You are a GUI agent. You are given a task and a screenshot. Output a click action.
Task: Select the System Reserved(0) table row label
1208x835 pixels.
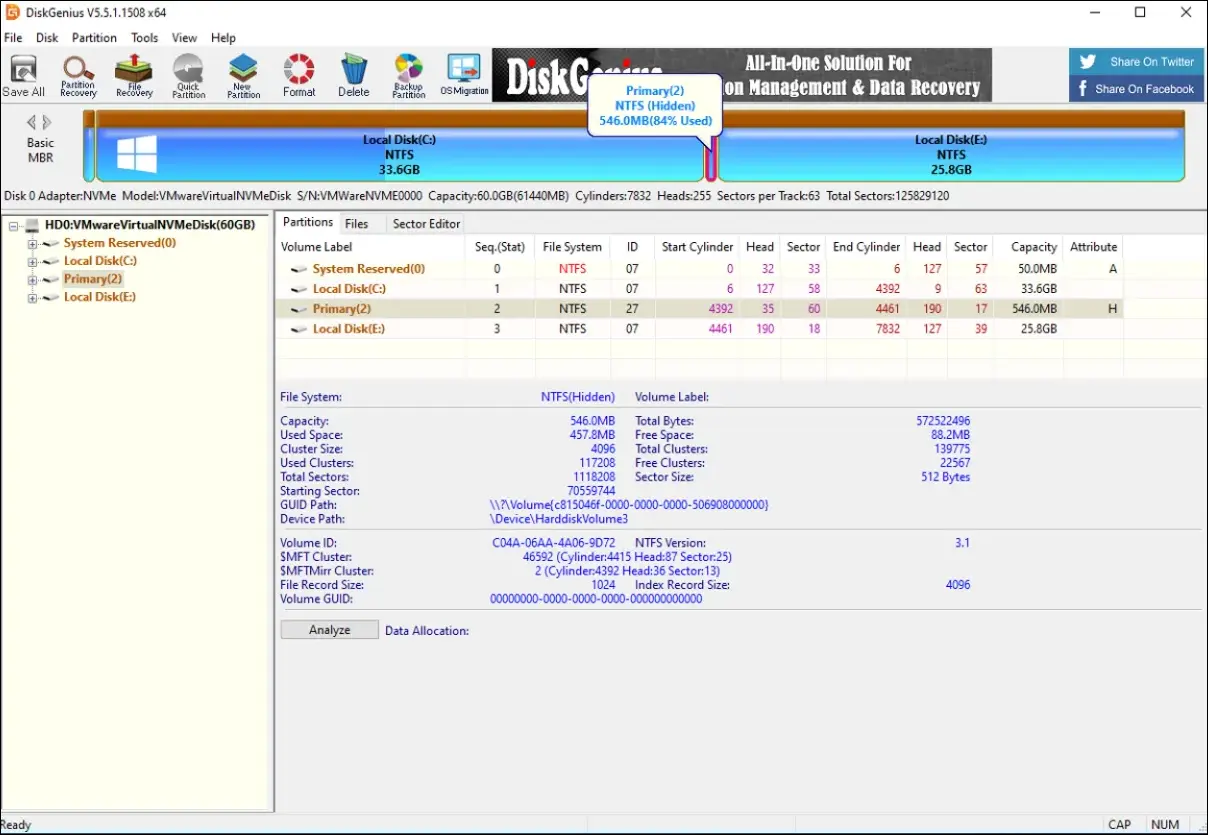click(x=368, y=269)
